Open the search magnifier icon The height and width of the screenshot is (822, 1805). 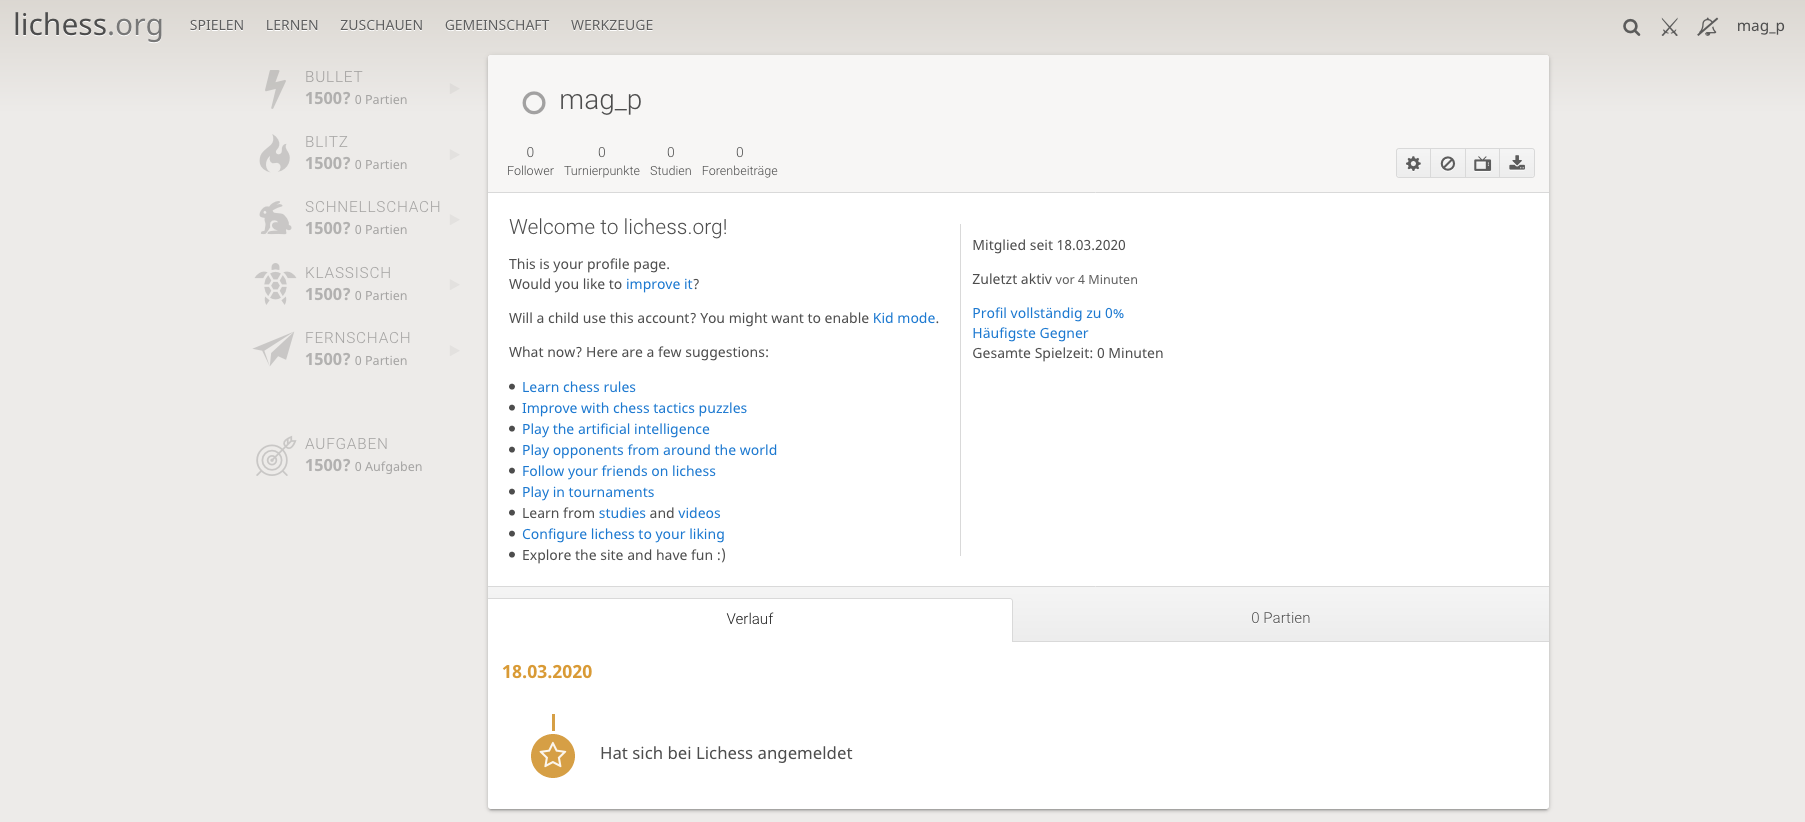[1631, 27]
